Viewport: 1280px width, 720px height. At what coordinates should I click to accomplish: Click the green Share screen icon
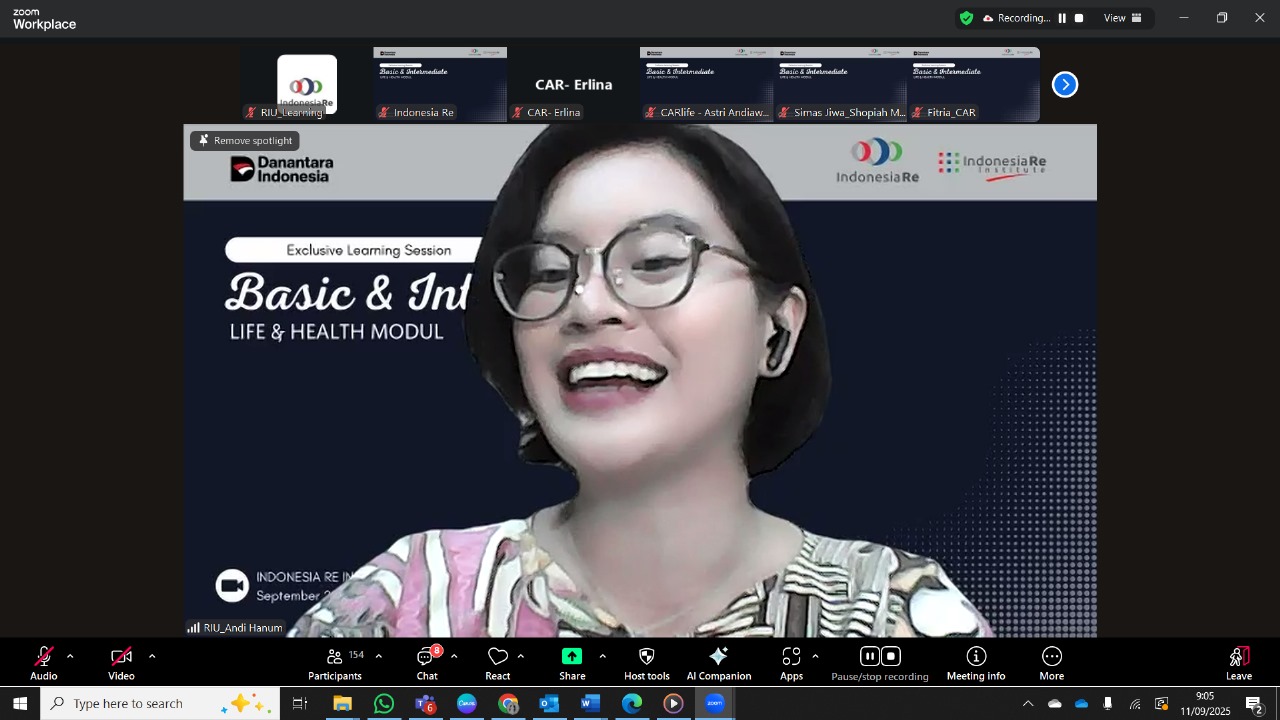click(x=572, y=657)
